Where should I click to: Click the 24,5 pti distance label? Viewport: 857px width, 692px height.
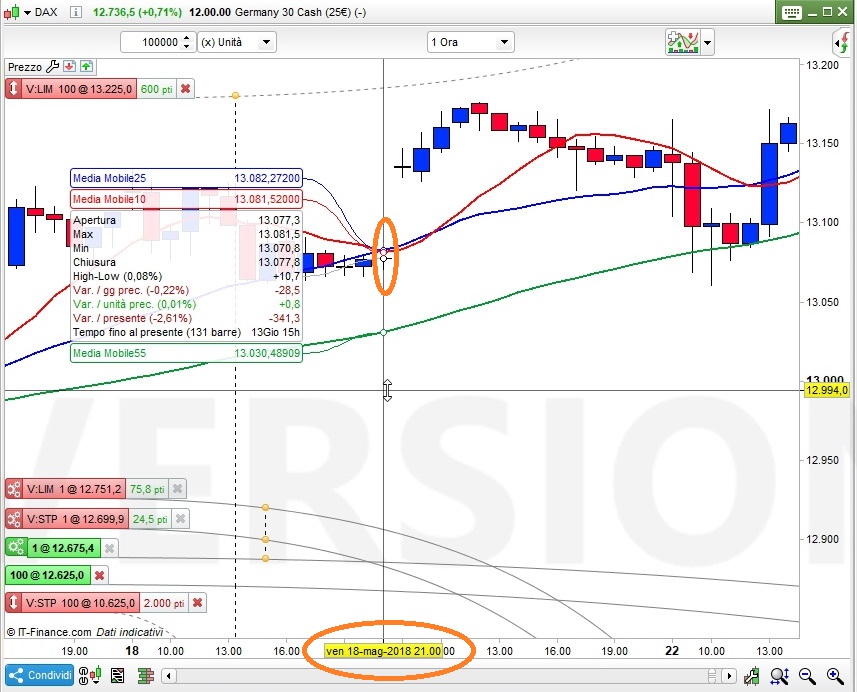(150, 519)
